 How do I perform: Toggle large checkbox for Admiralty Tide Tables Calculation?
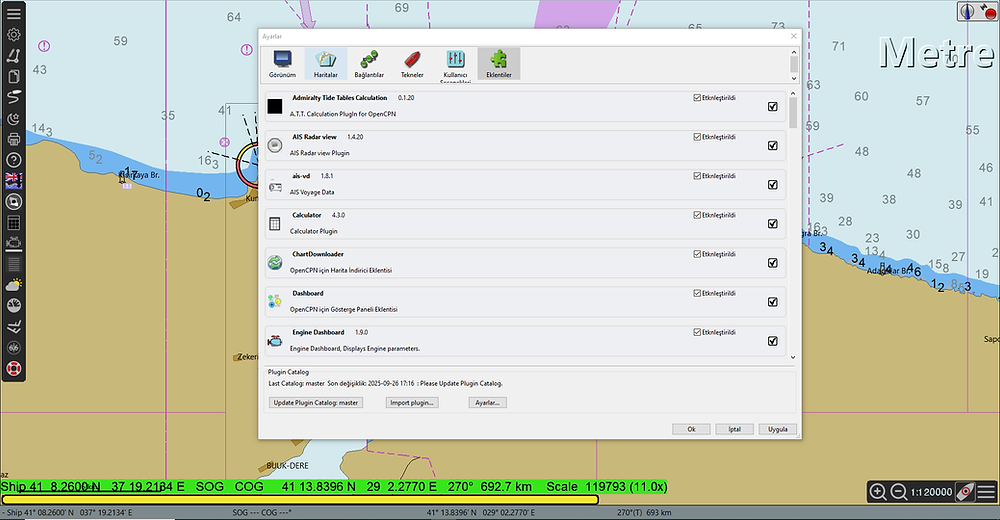[x=773, y=107]
